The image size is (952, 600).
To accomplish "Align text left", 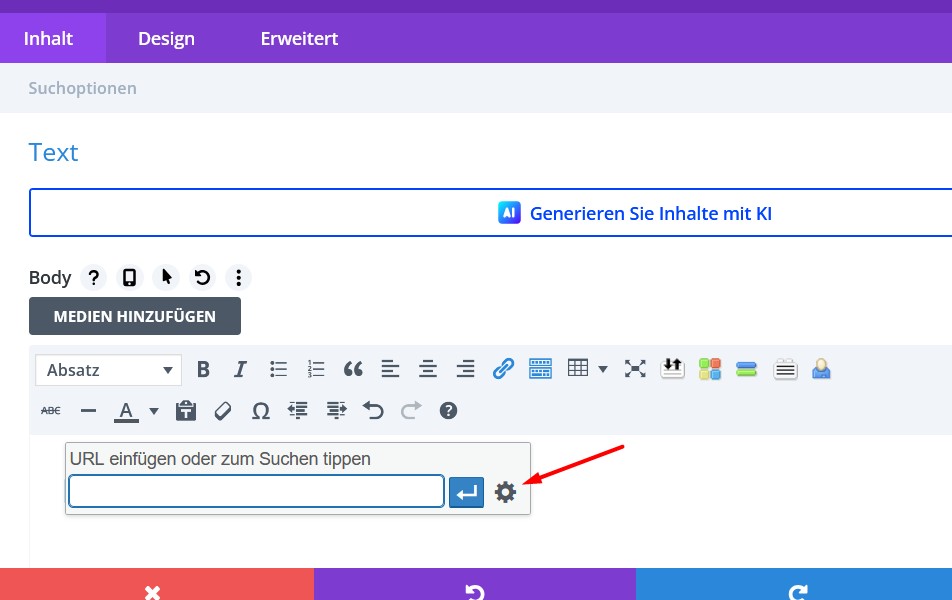I will coord(390,369).
